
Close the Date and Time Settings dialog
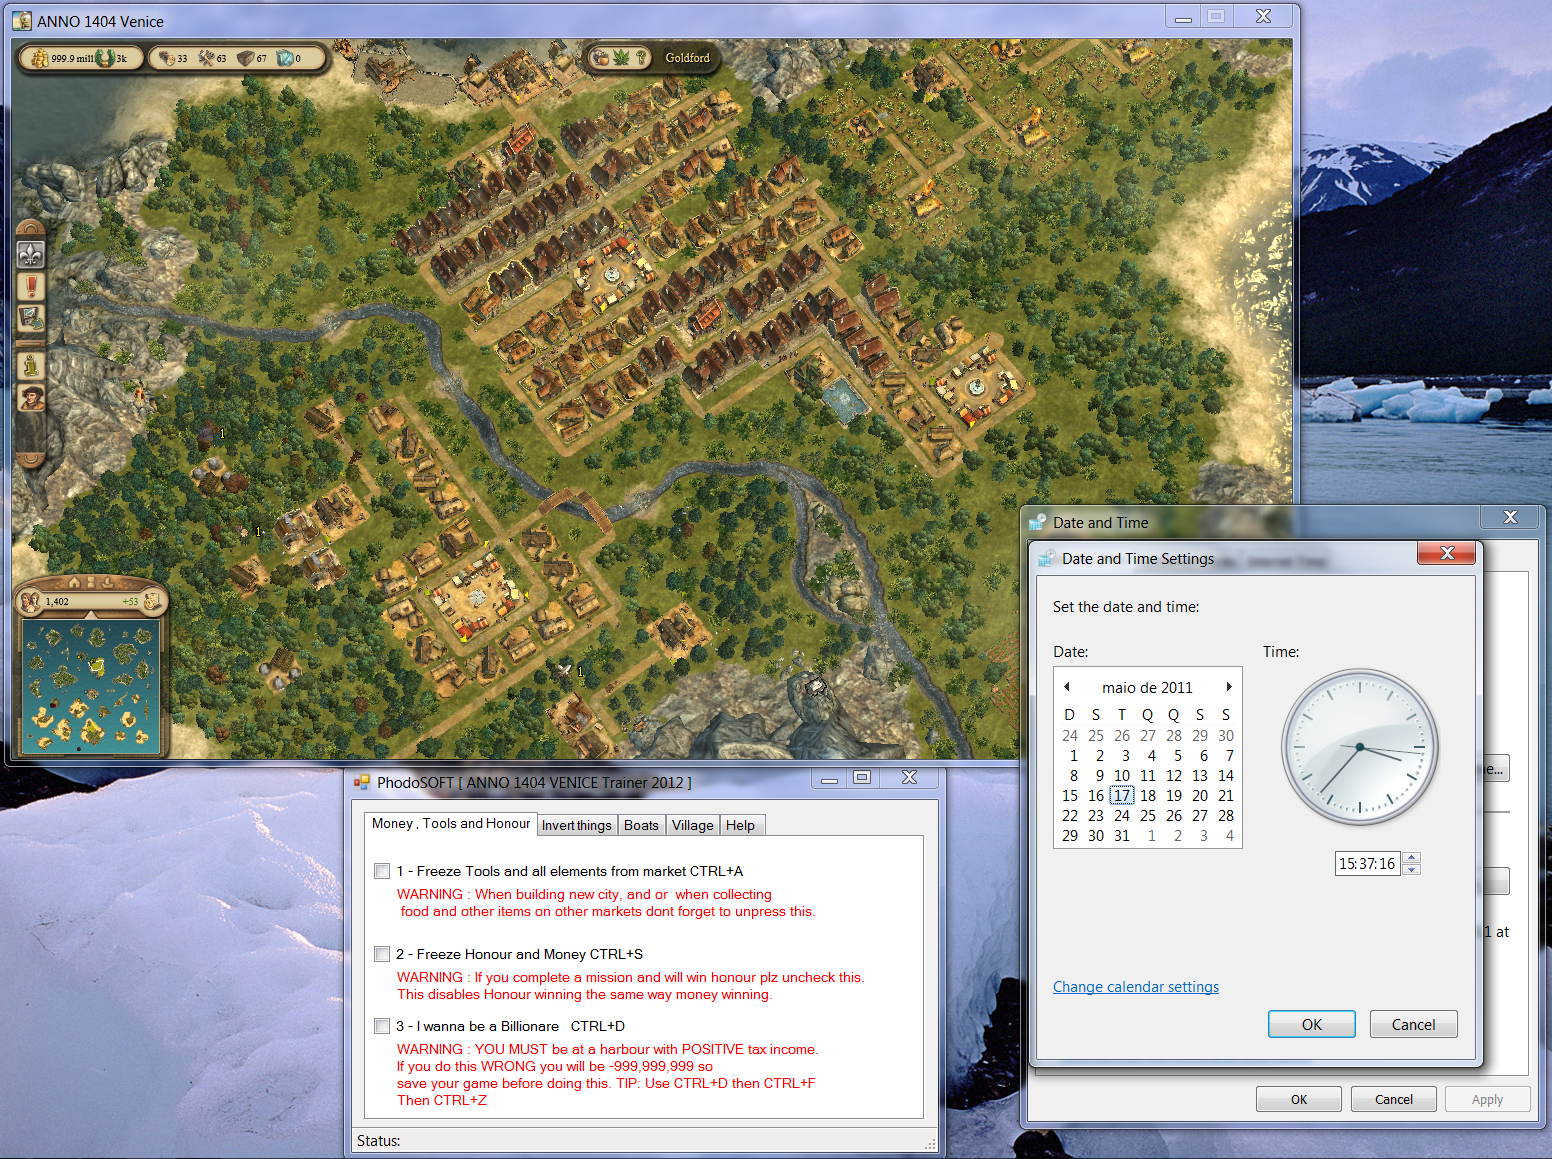(1447, 554)
